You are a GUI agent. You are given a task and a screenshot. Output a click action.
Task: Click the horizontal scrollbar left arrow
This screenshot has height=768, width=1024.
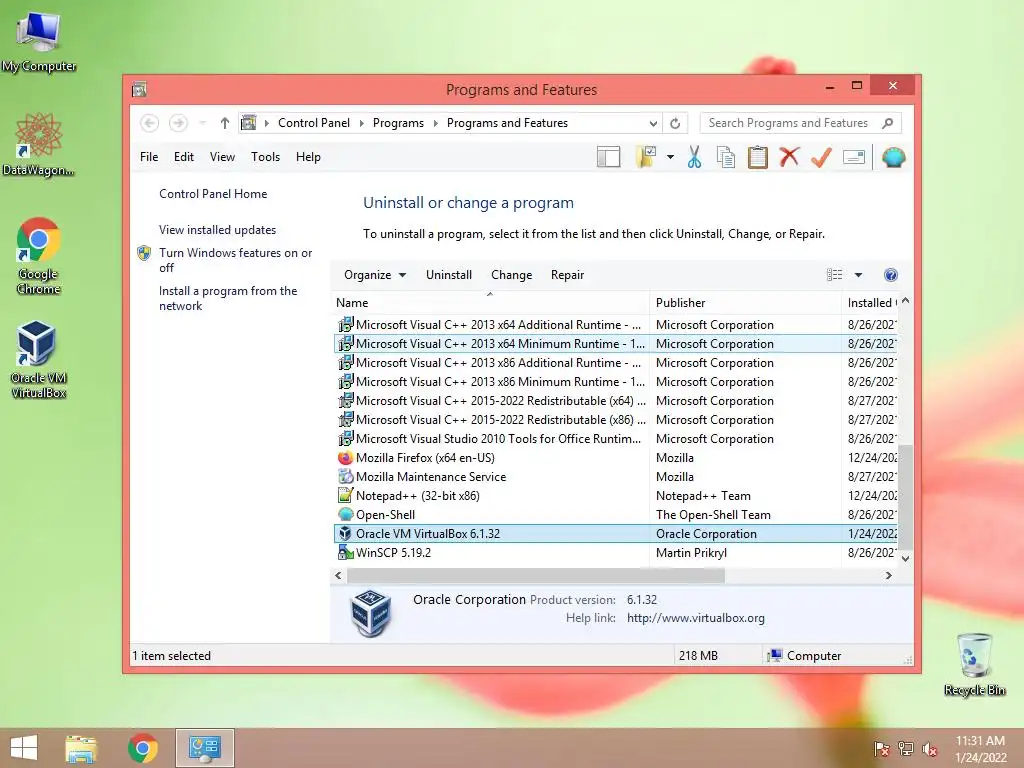point(338,575)
